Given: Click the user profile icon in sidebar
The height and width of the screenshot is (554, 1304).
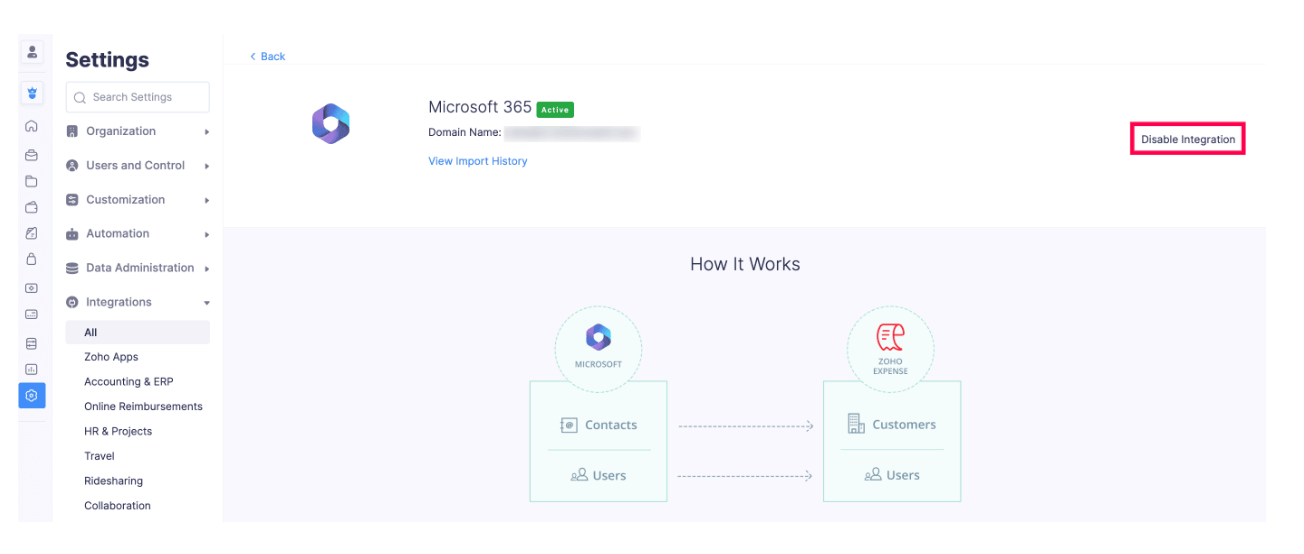Looking at the screenshot, I should tap(32, 52).
